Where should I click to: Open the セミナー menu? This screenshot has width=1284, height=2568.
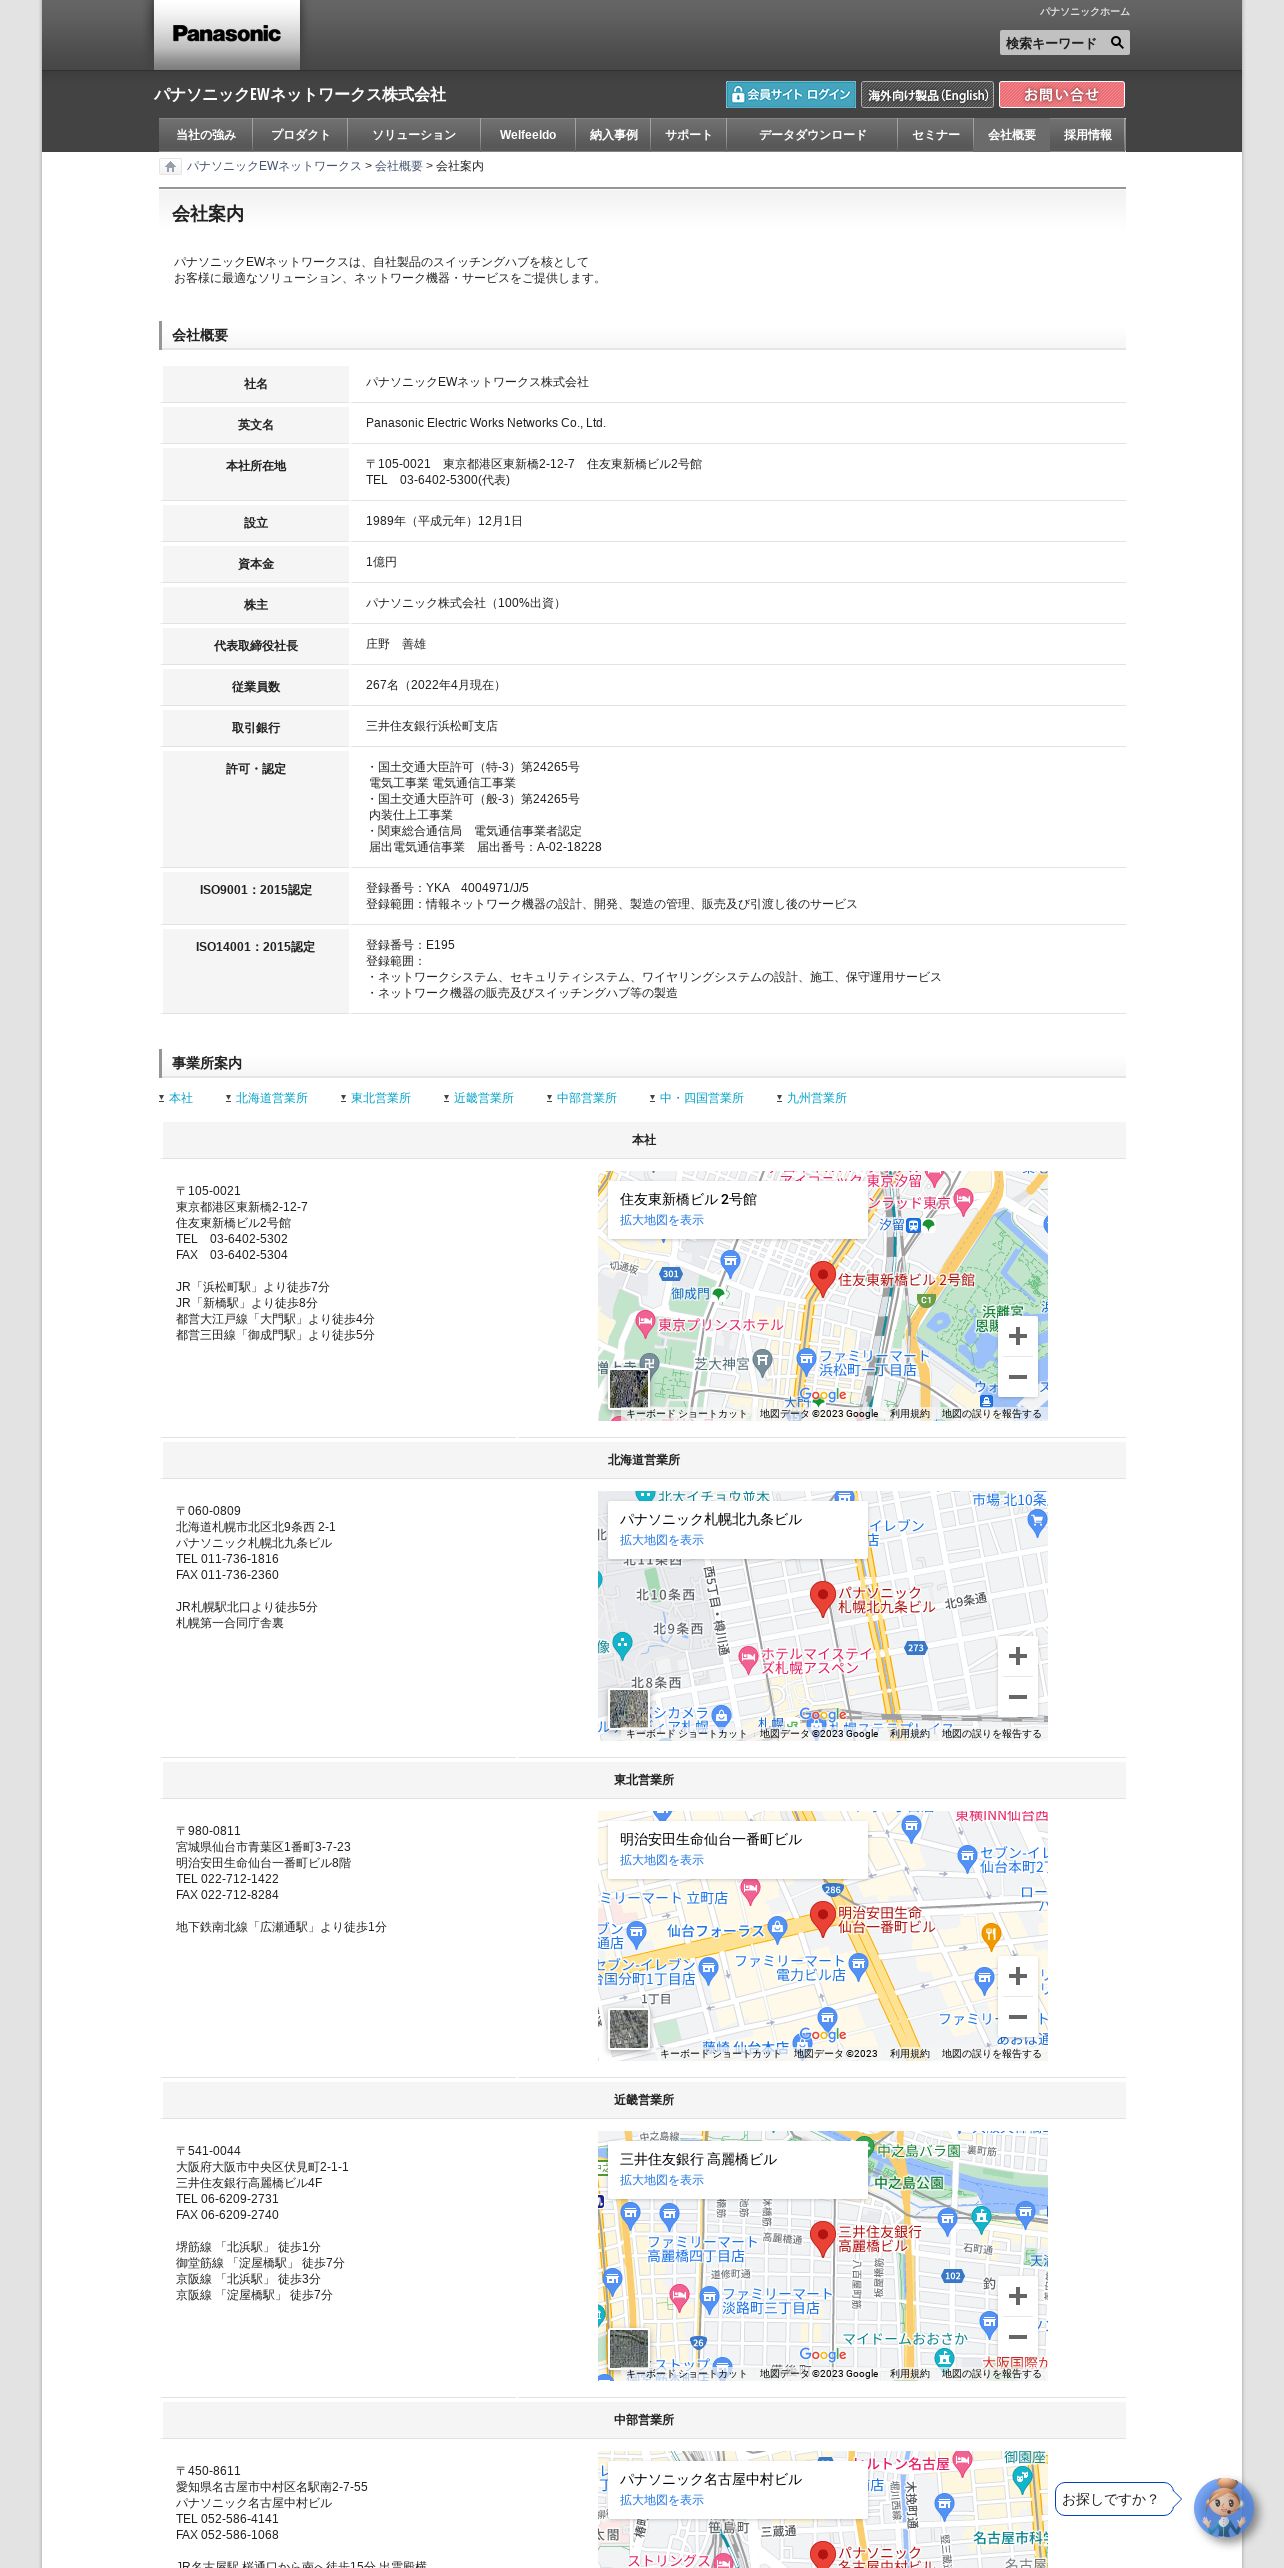(936, 135)
